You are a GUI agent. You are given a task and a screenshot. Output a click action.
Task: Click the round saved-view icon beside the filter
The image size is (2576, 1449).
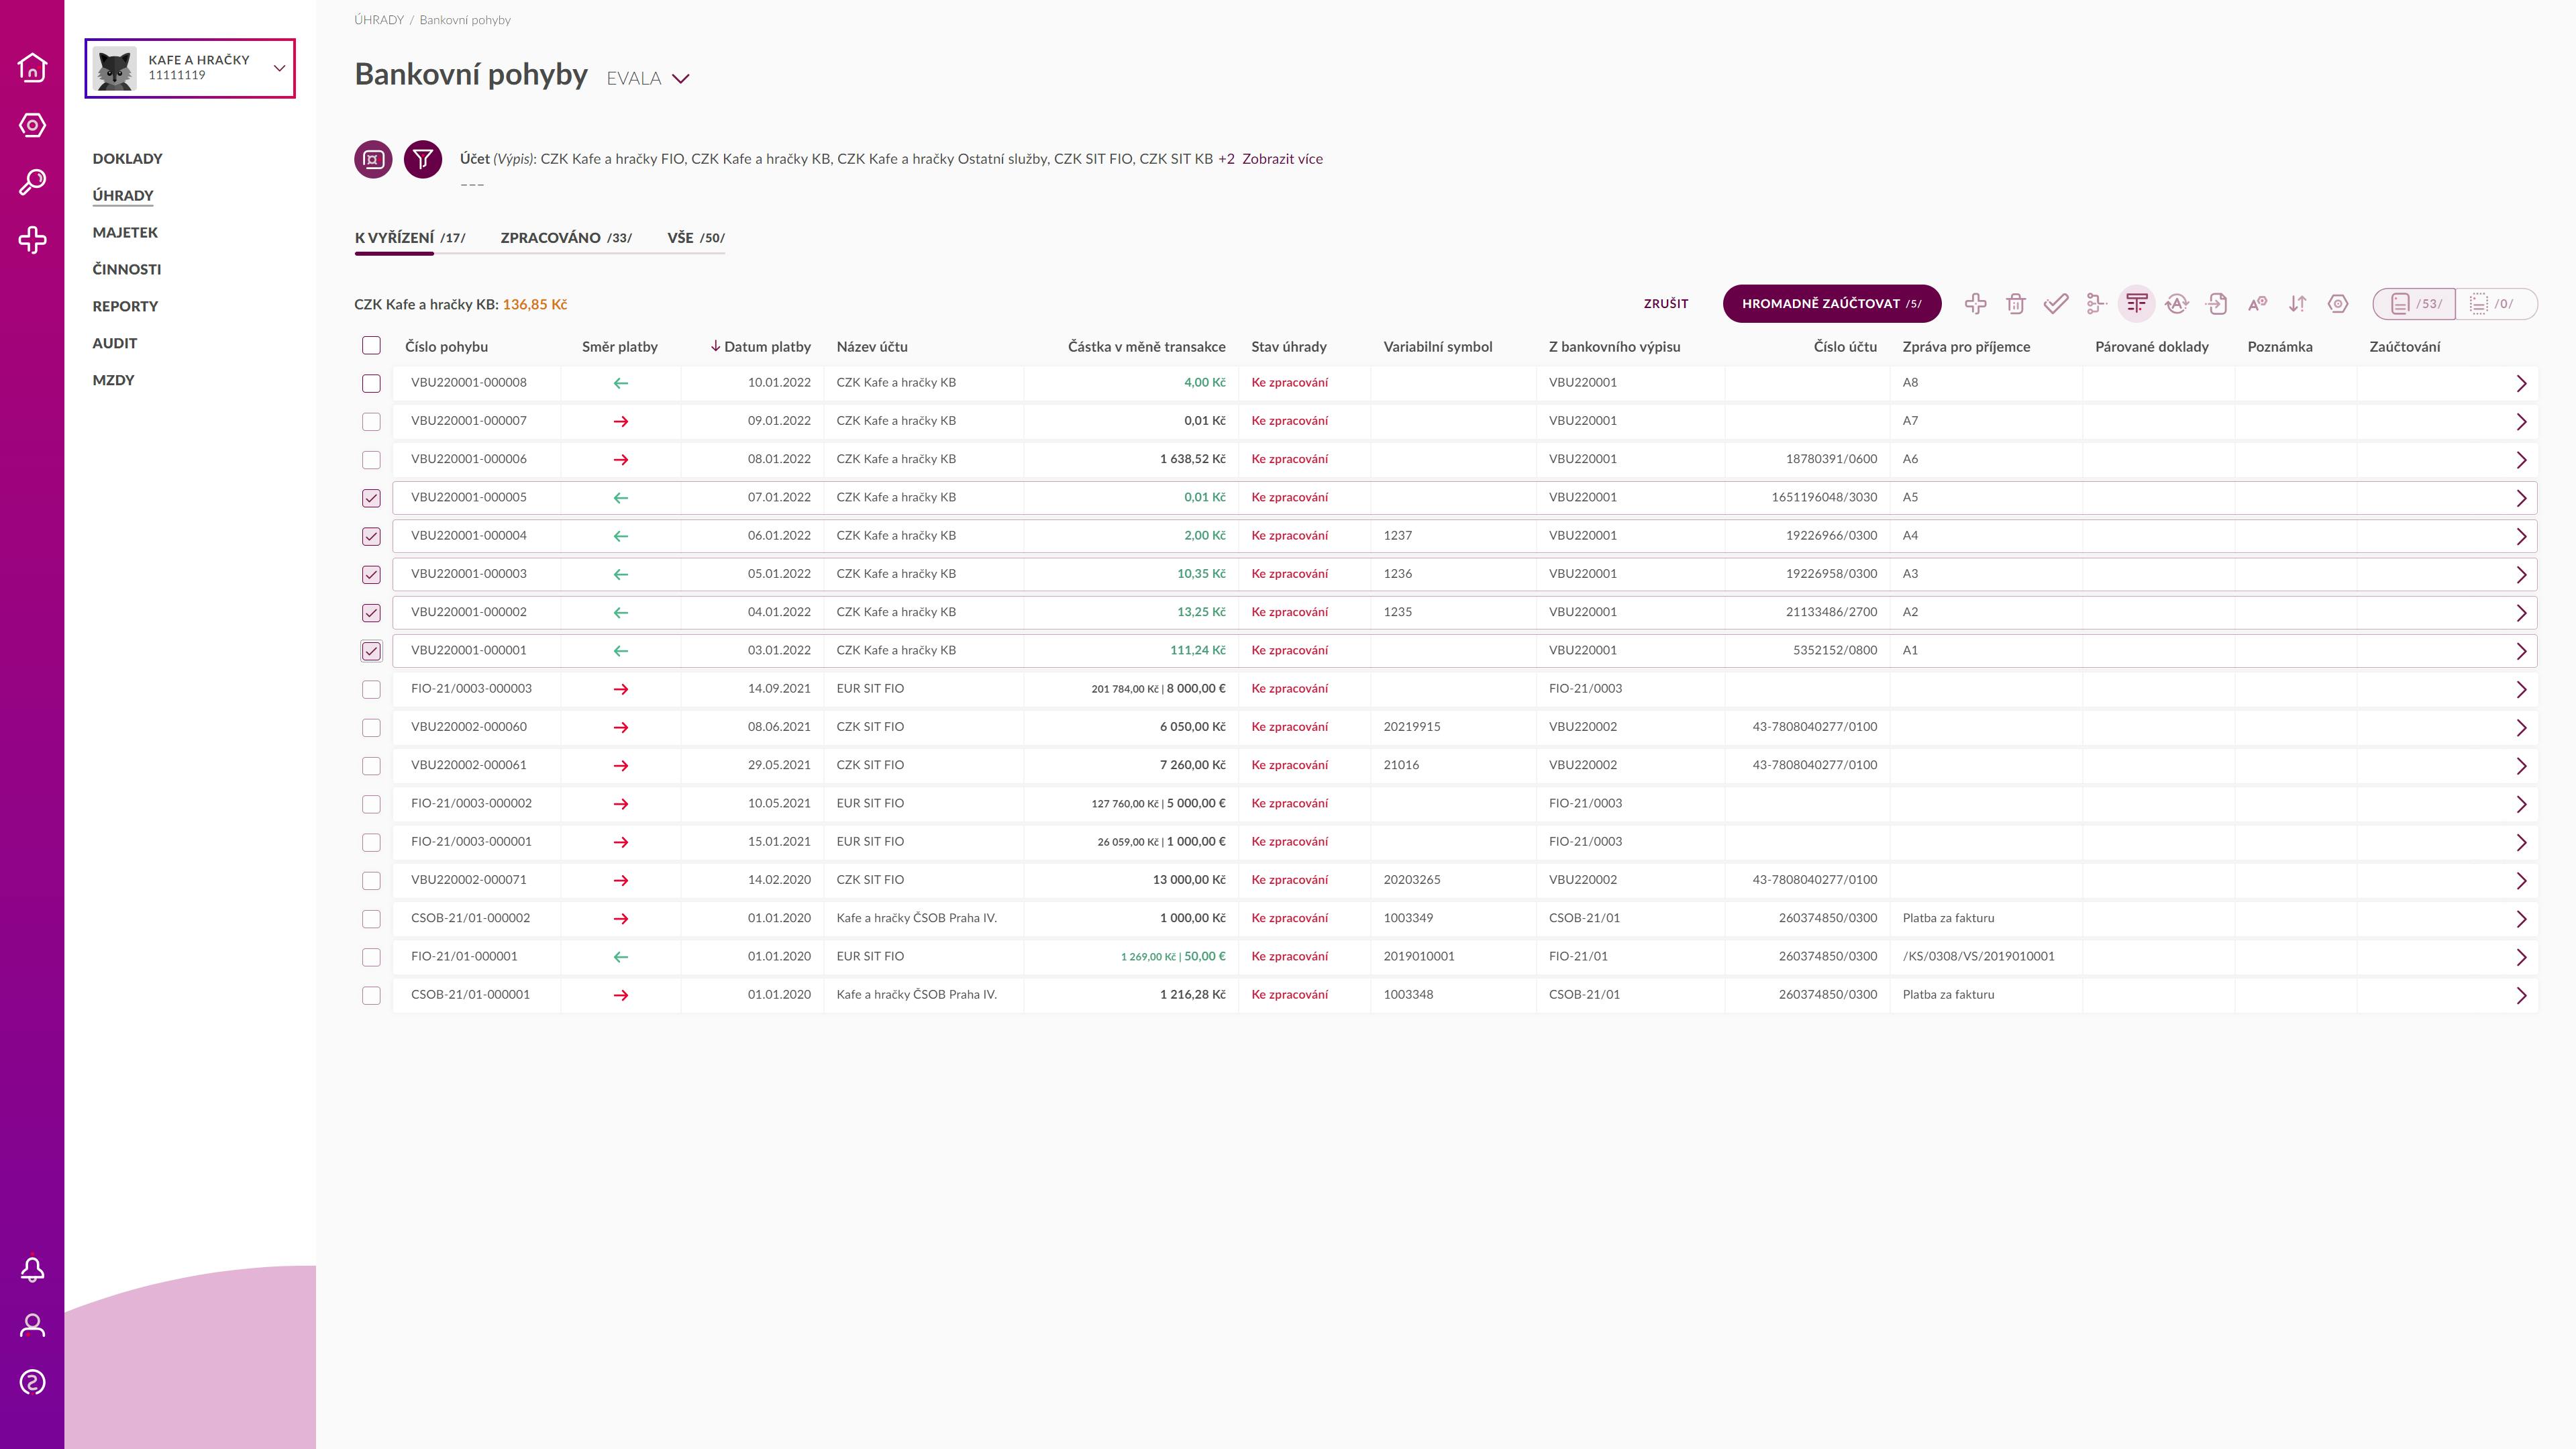pos(373,159)
